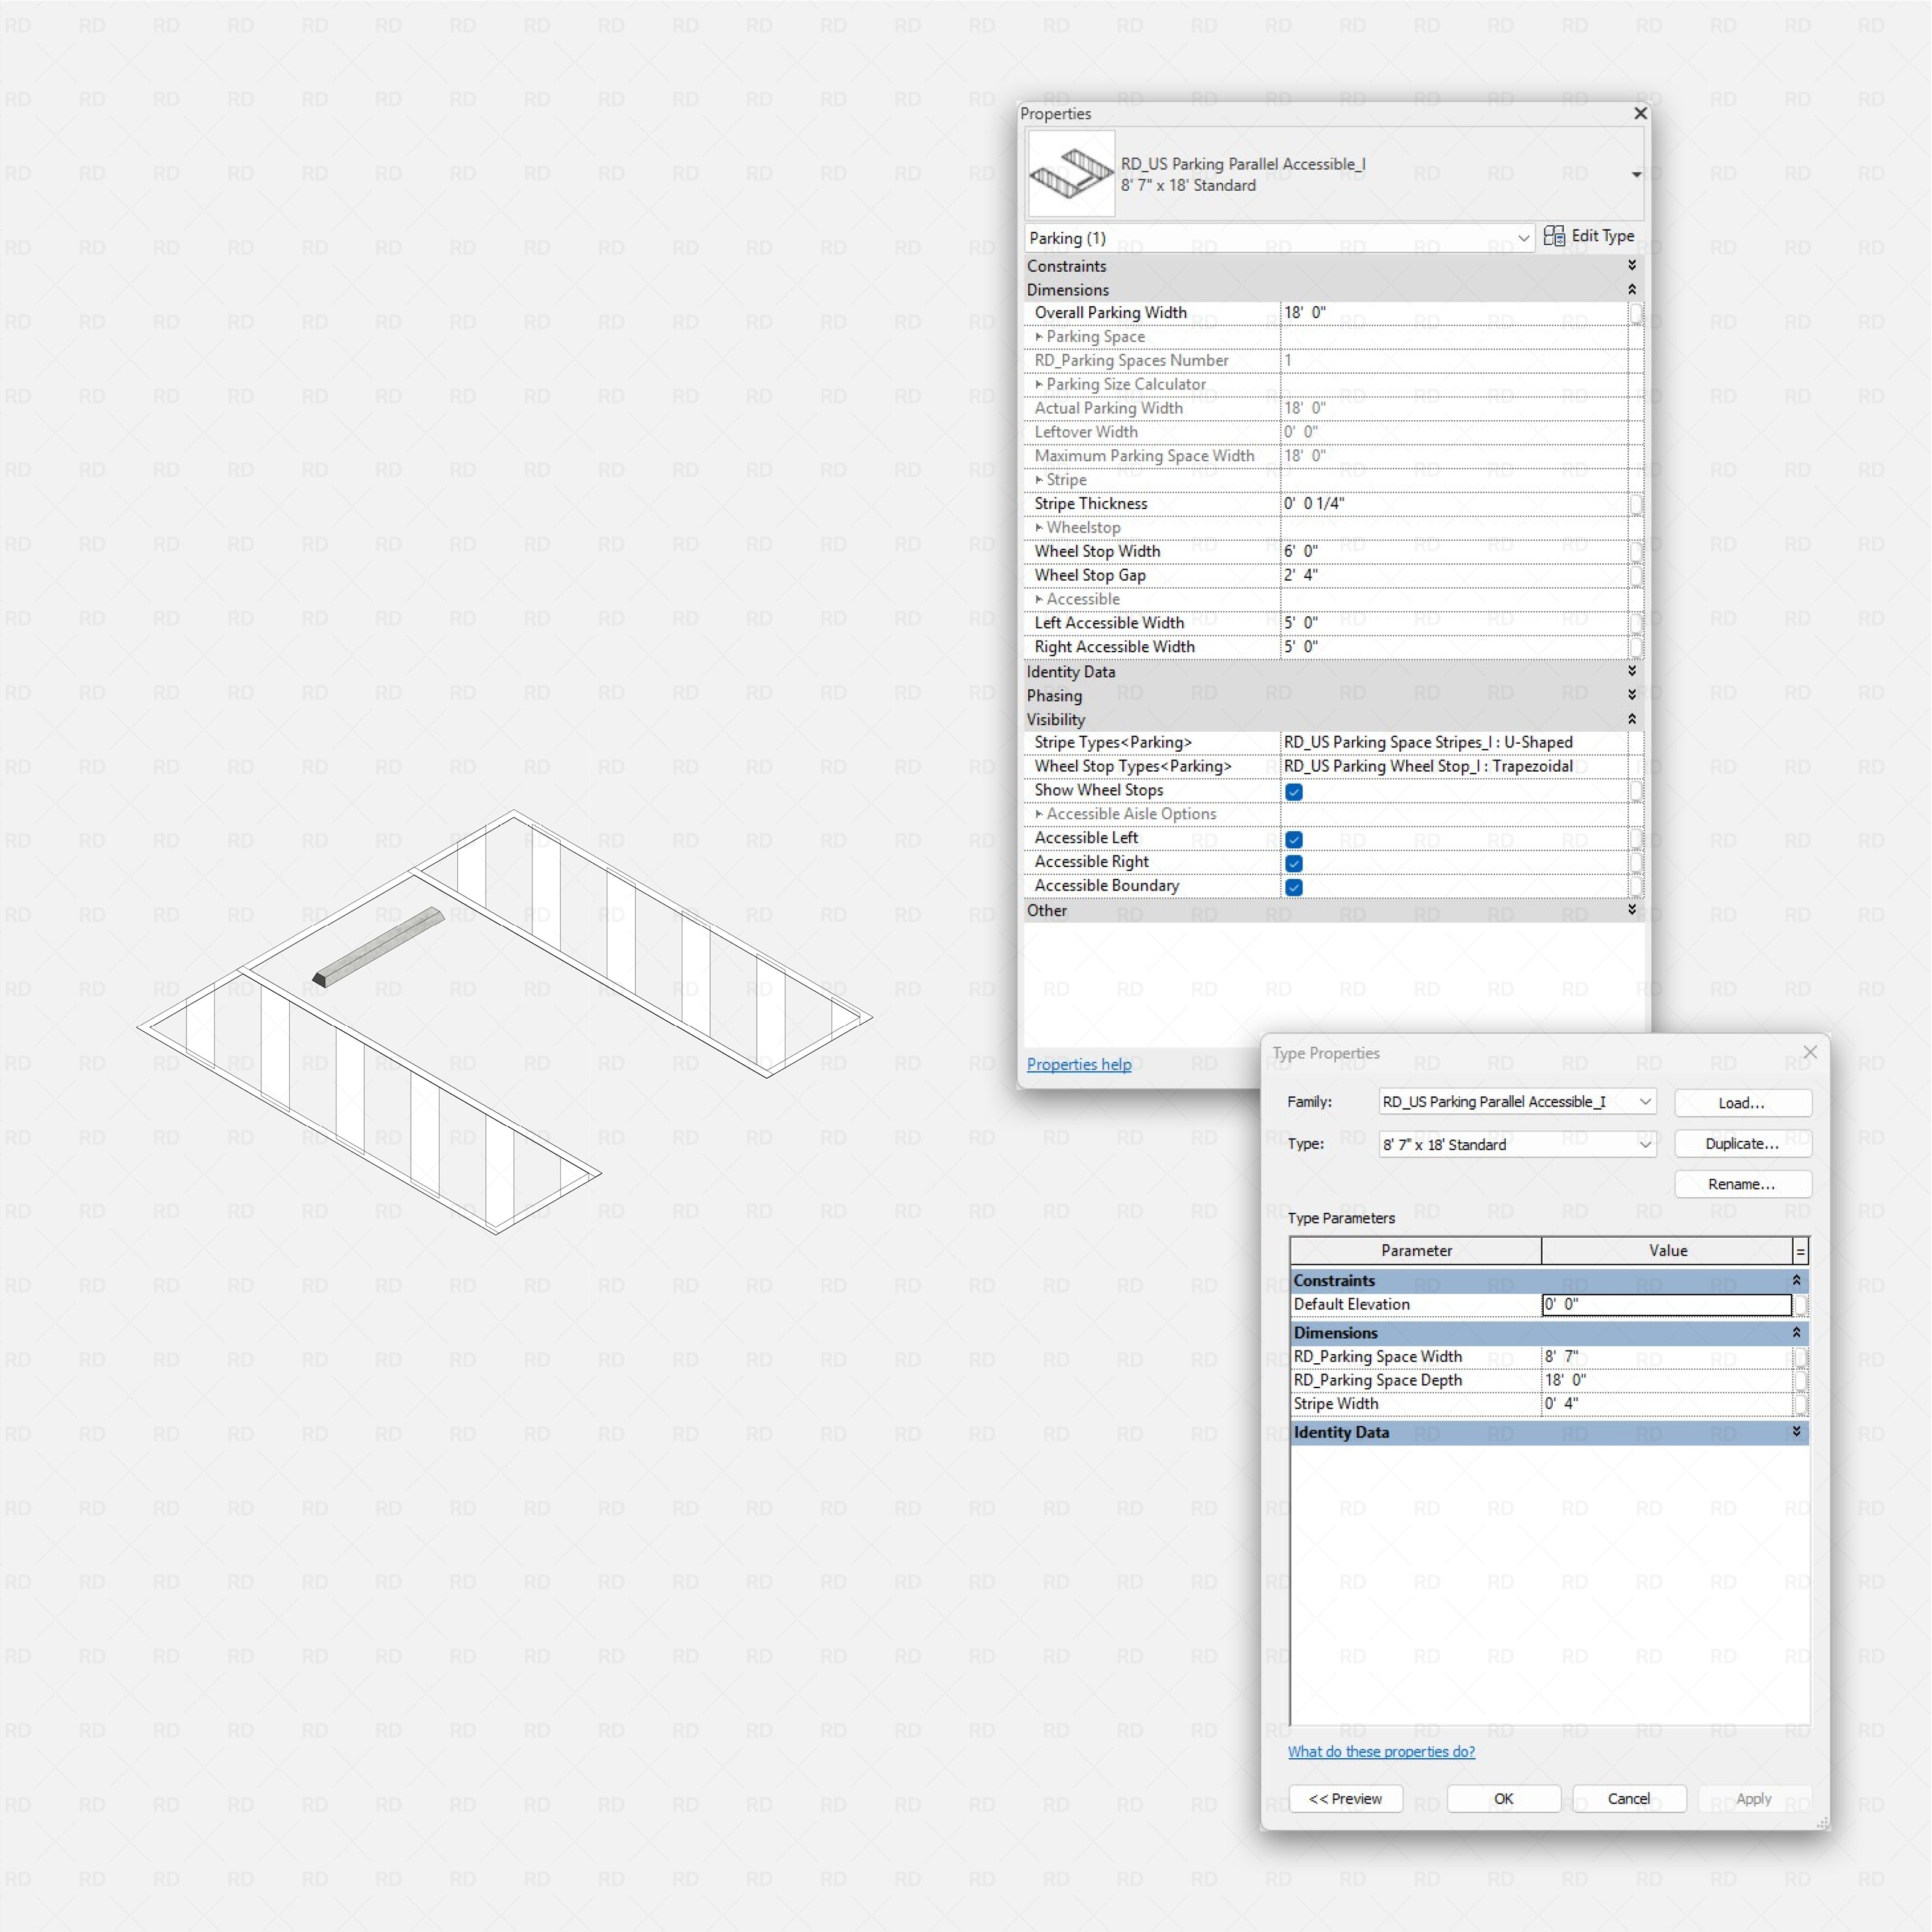The width and height of the screenshot is (1932, 1932).
Task: Click associate button beside Wheel Stop Width
Action: pyautogui.click(x=1636, y=552)
